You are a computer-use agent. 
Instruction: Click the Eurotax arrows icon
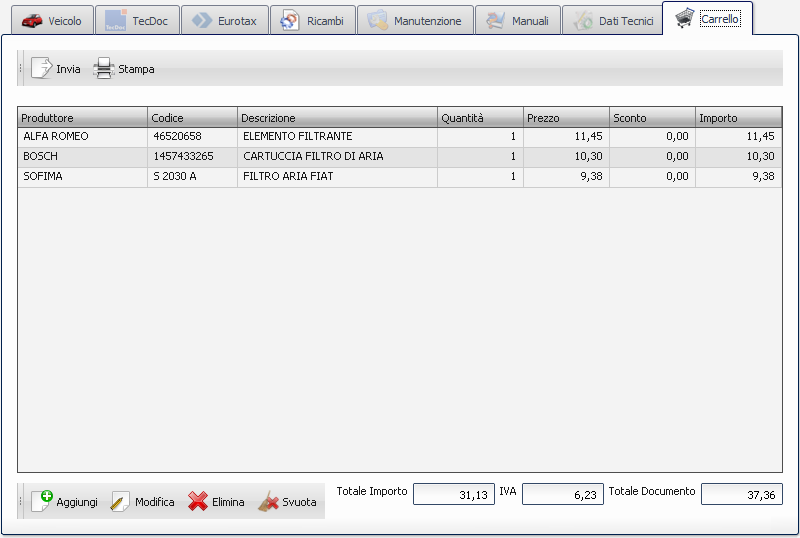(202, 21)
